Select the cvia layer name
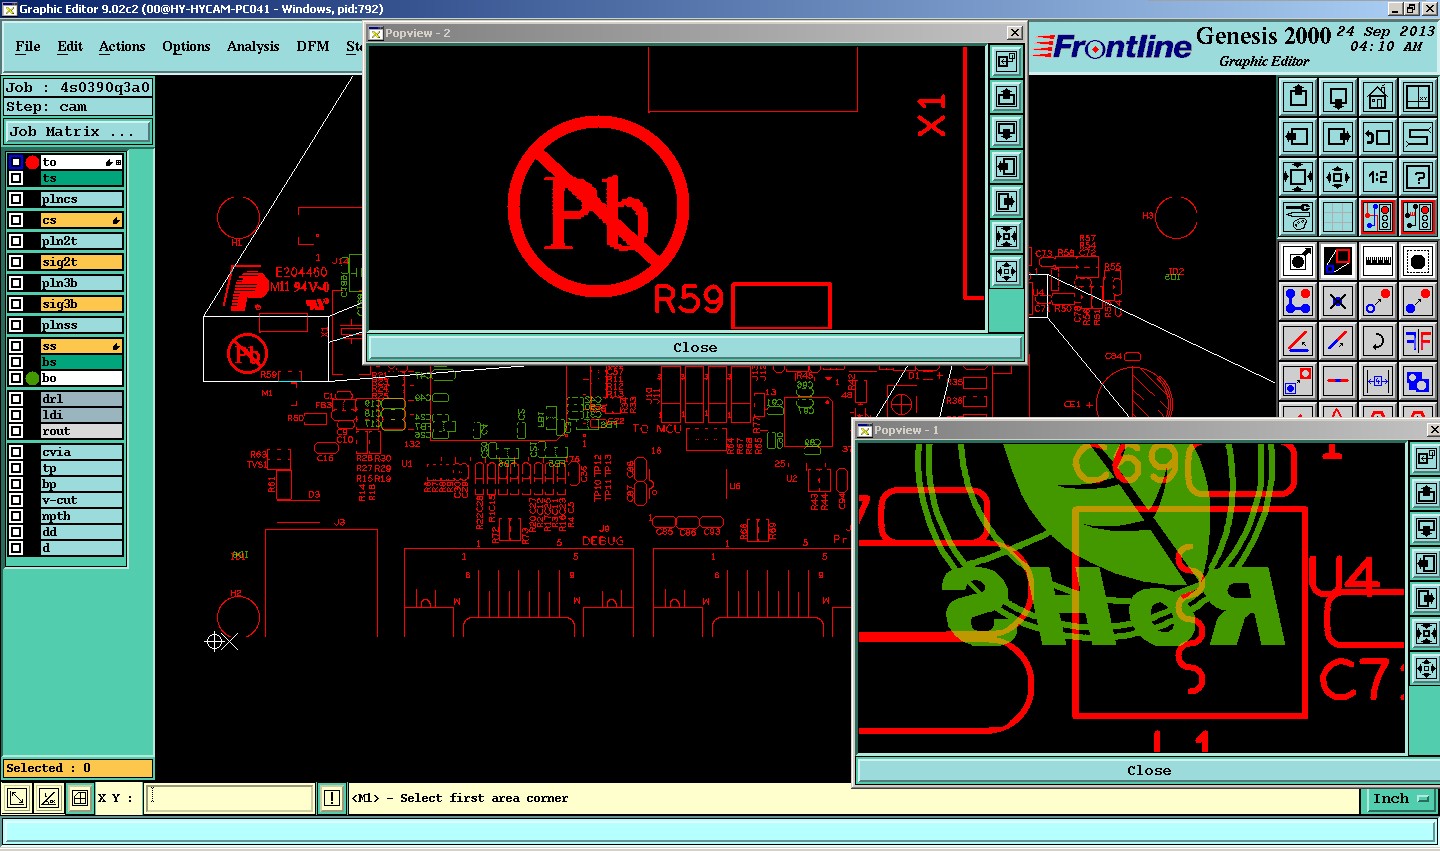 pos(81,452)
